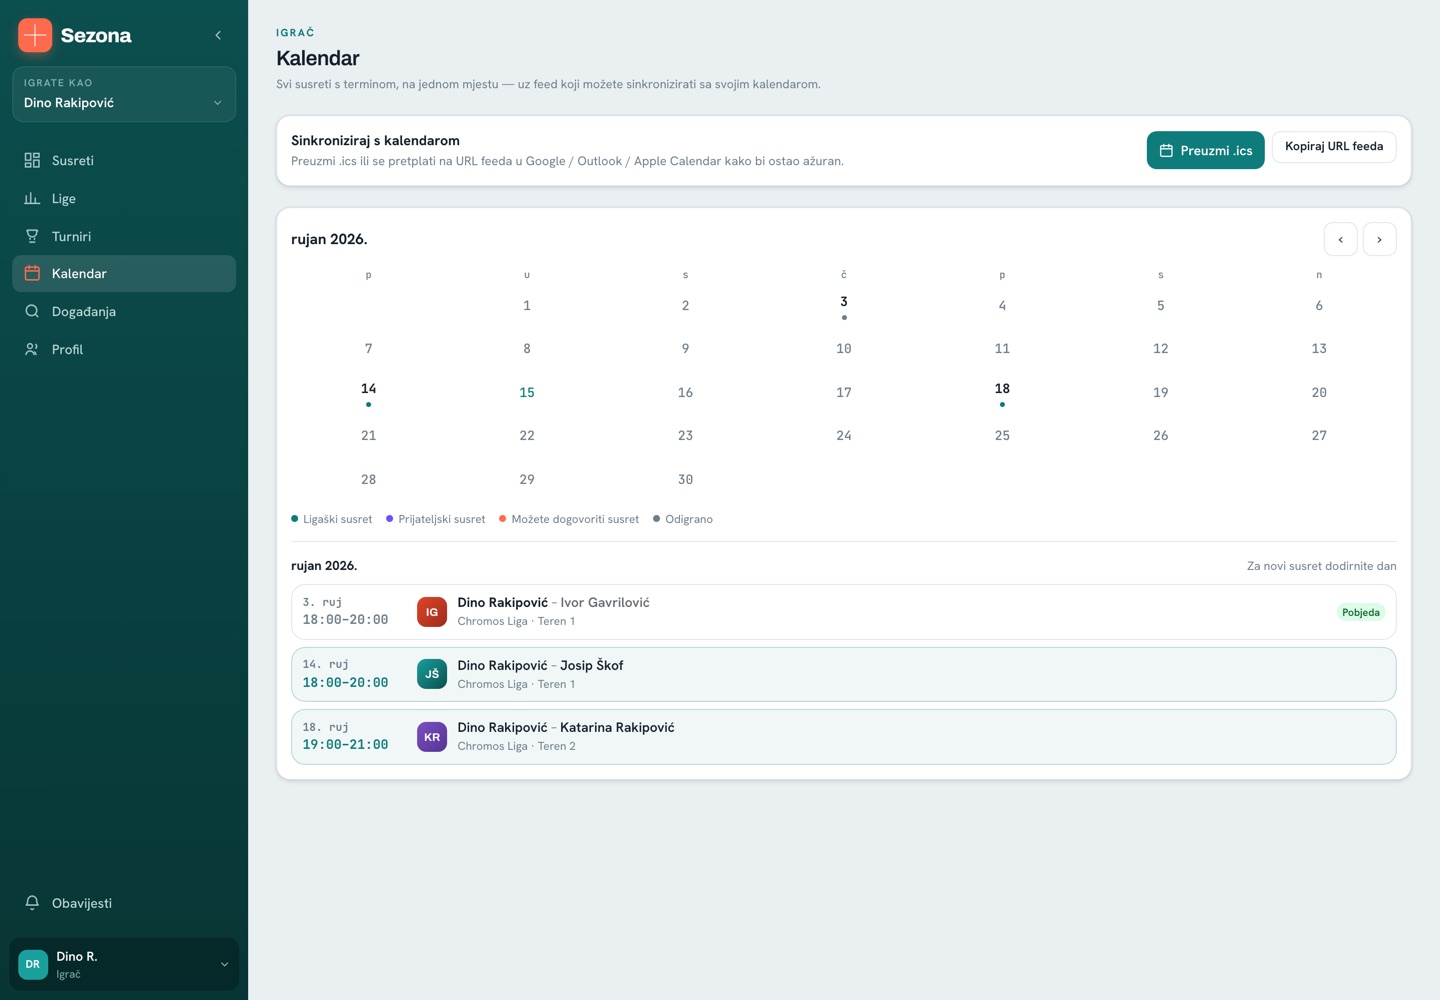
Task: Click the Odigrano legend label
Action: pos(689,519)
